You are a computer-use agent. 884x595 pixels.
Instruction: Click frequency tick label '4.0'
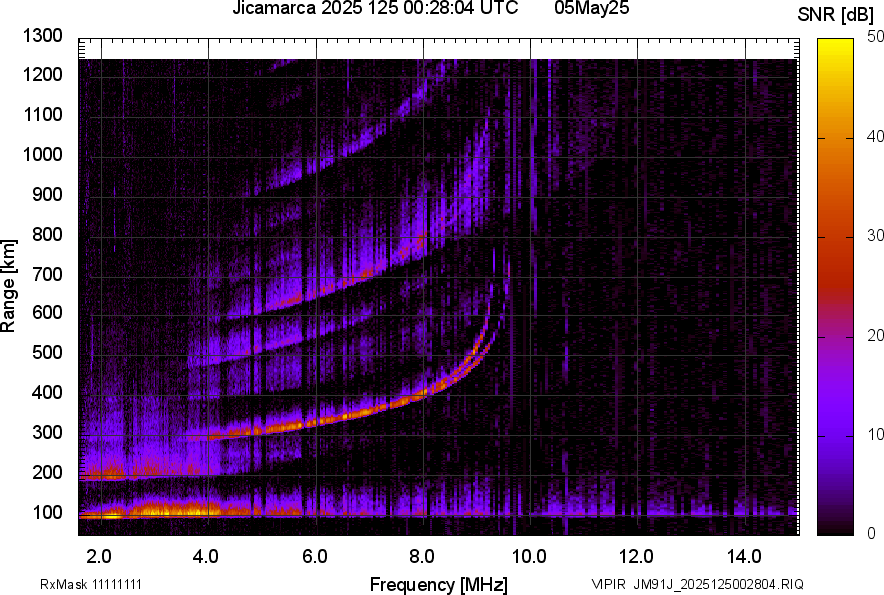pos(206,557)
